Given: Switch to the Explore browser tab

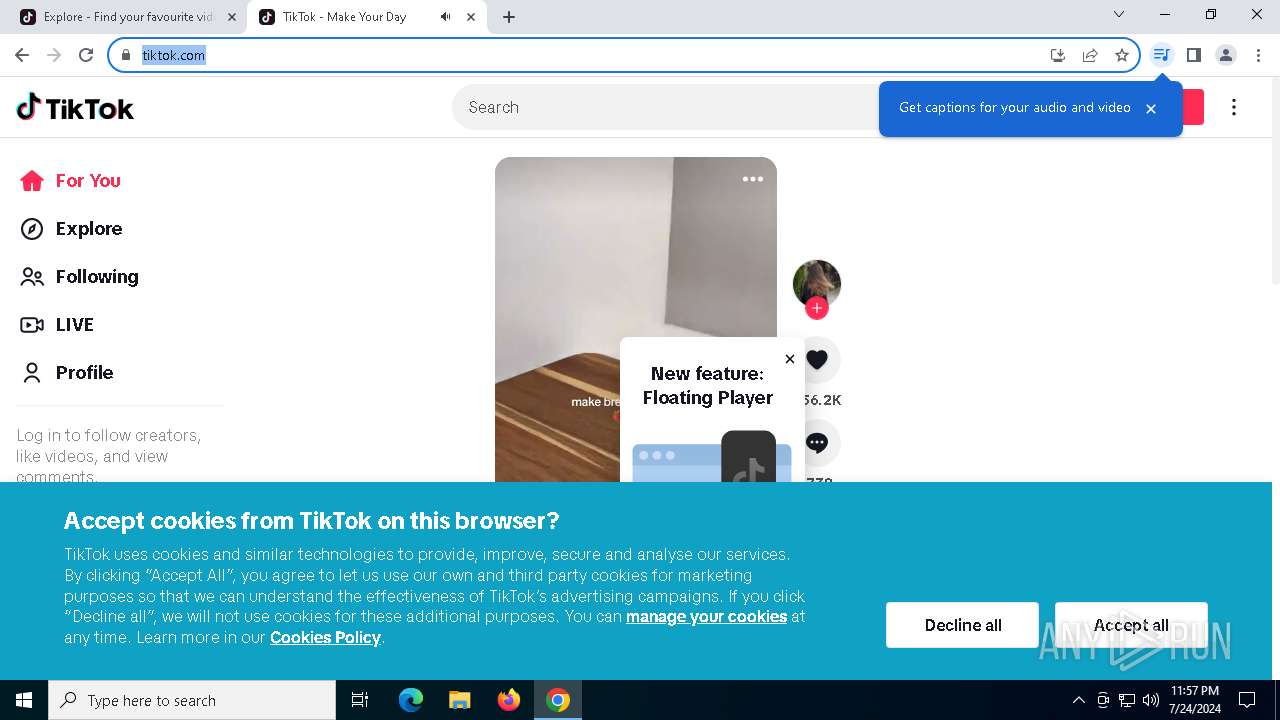Looking at the screenshot, I should tap(128, 17).
